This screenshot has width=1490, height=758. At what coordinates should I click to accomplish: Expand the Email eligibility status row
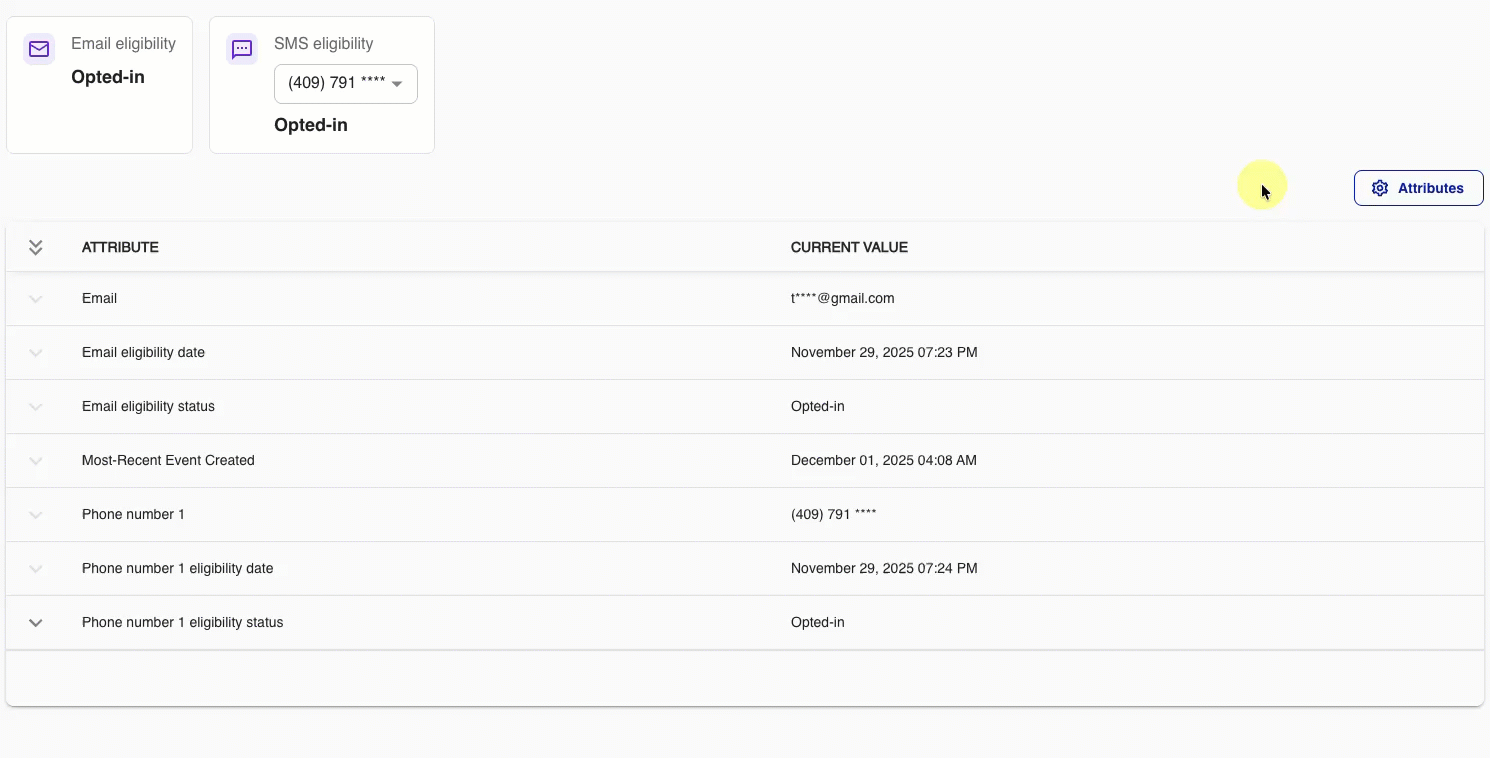pos(36,406)
